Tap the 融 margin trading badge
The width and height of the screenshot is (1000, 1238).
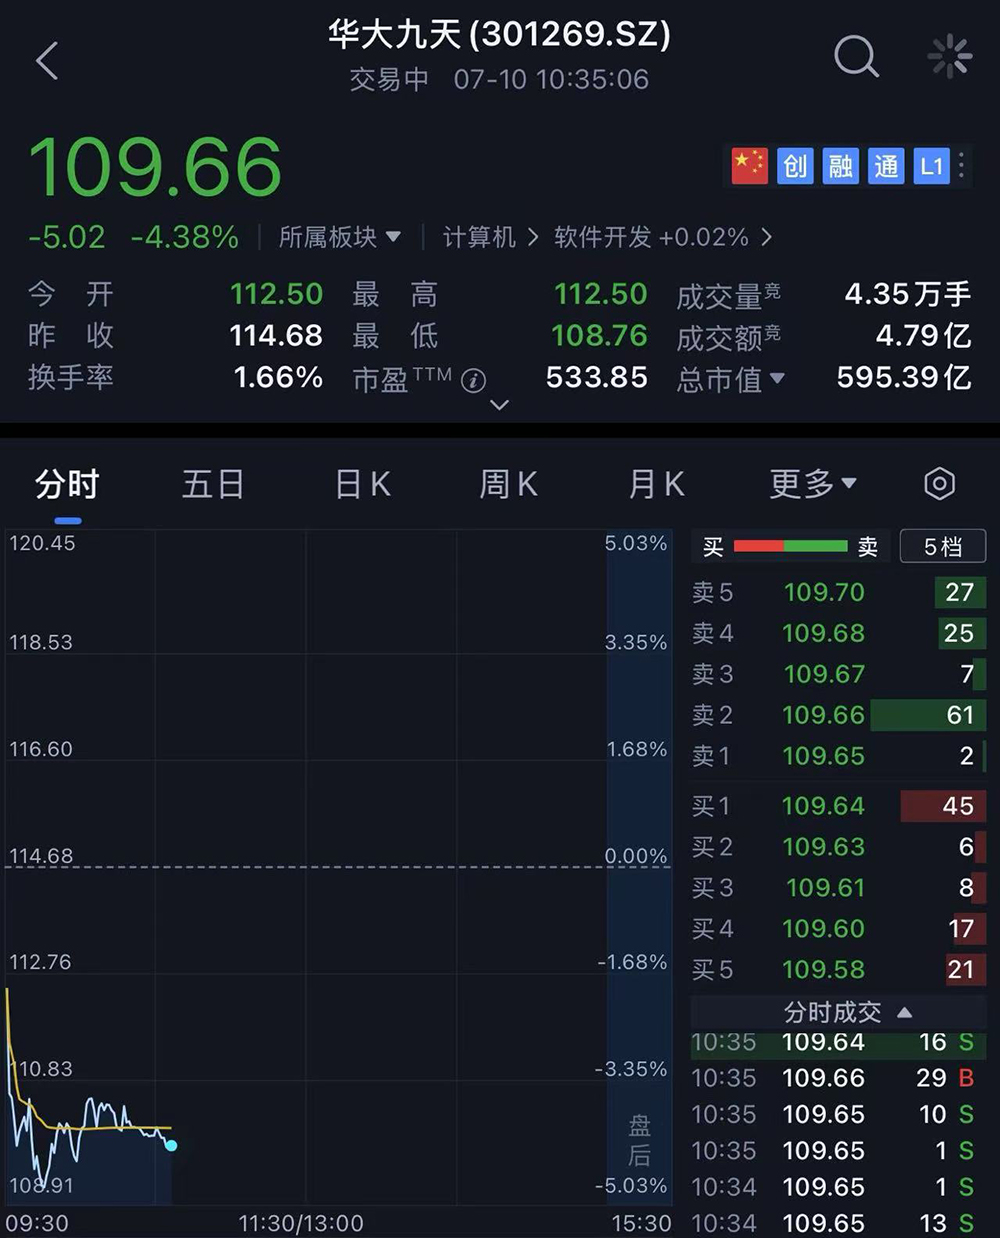[840, 166]
